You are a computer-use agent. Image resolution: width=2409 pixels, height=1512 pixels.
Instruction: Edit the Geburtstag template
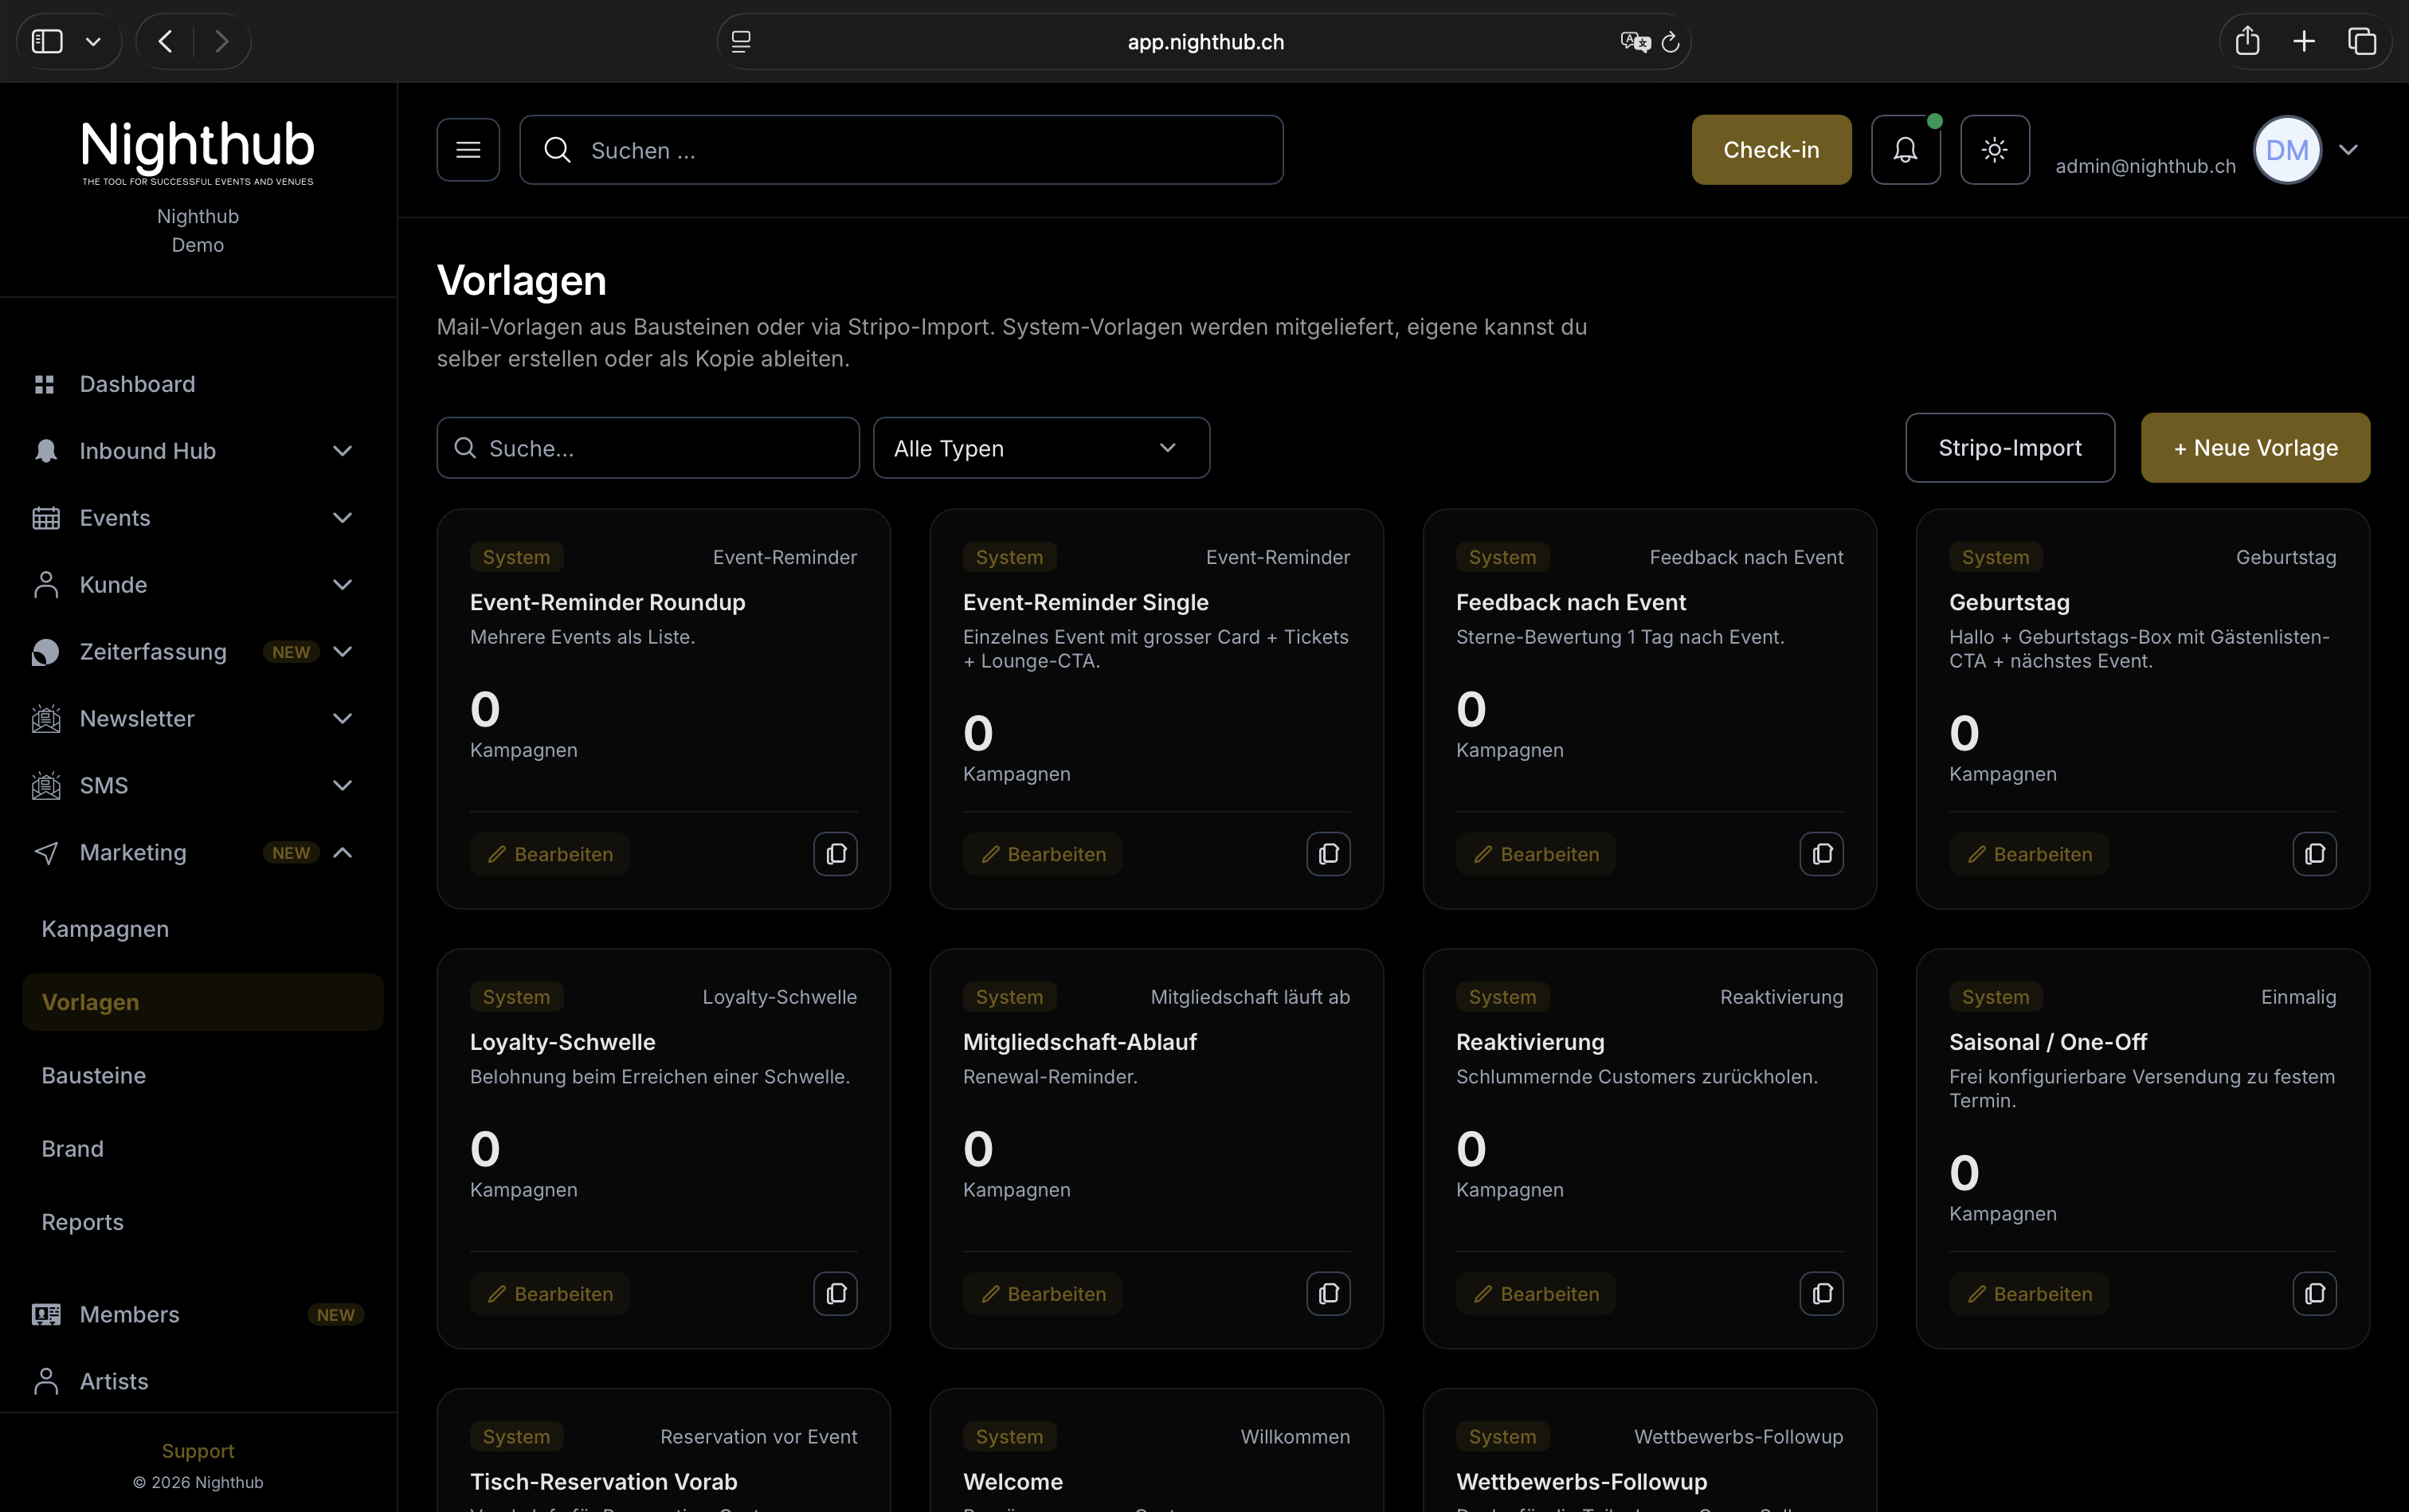coord(2029,854)
